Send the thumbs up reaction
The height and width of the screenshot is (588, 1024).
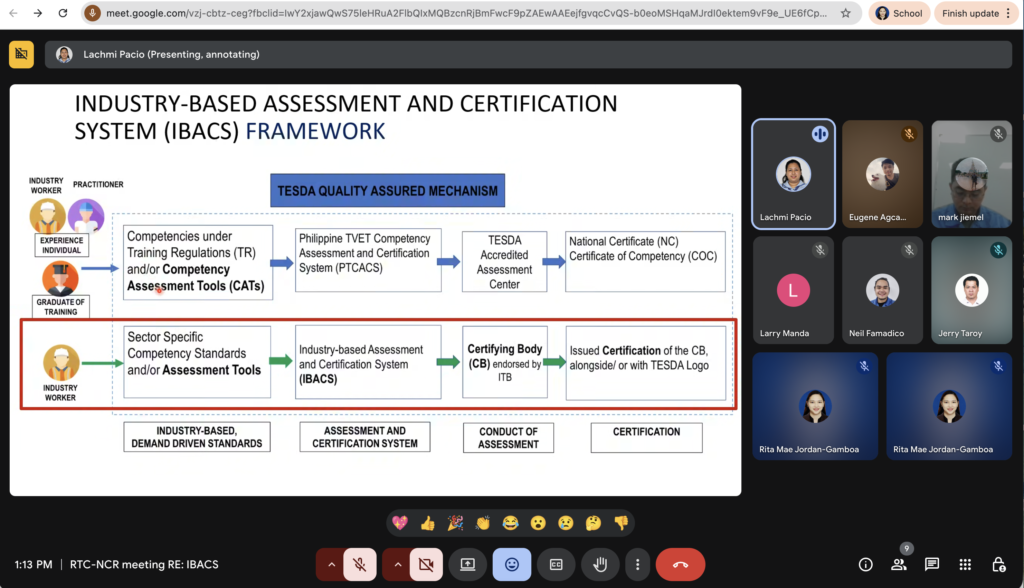[428, 522]
